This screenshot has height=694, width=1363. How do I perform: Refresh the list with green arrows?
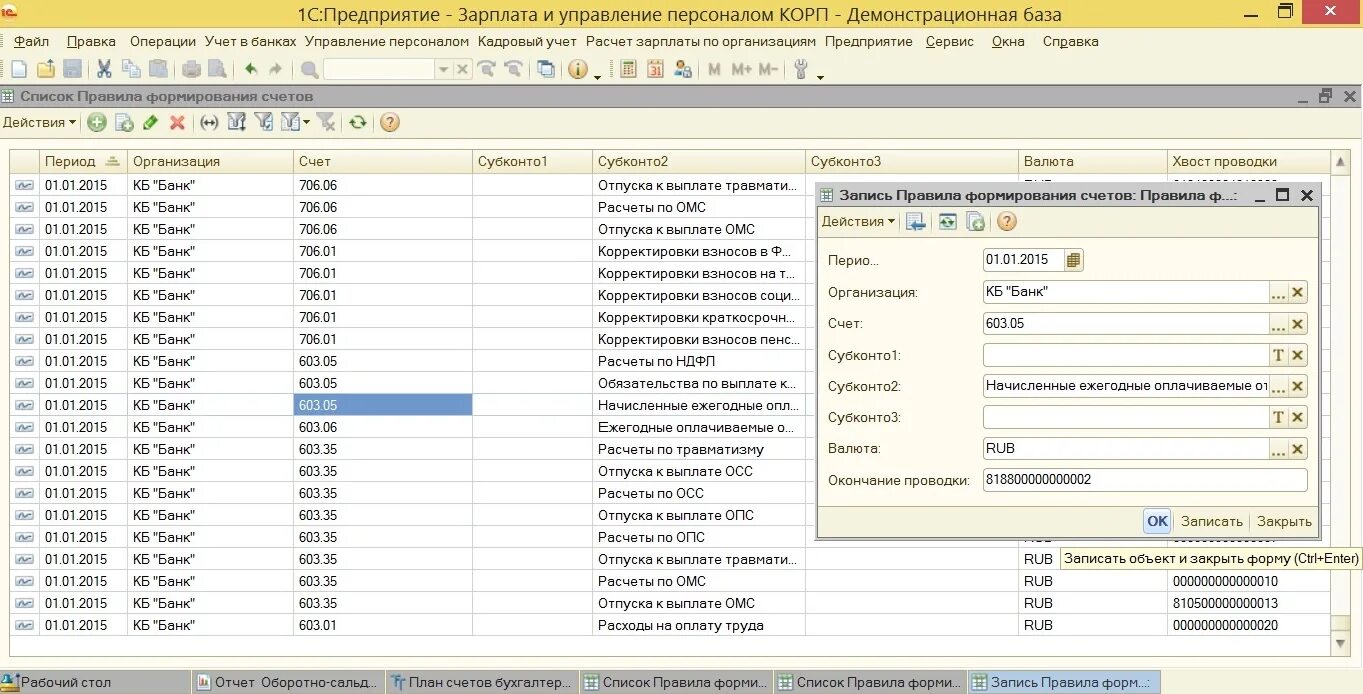pos(357,122)
